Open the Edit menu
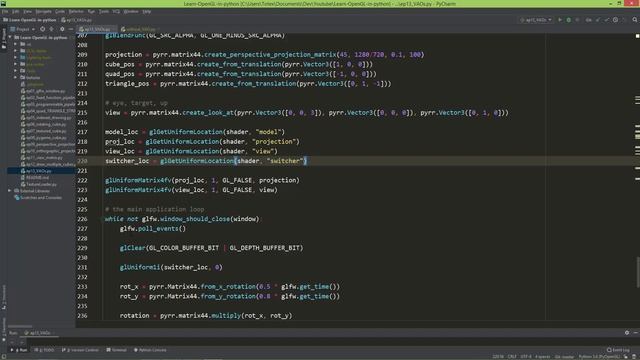 (16, 11)
